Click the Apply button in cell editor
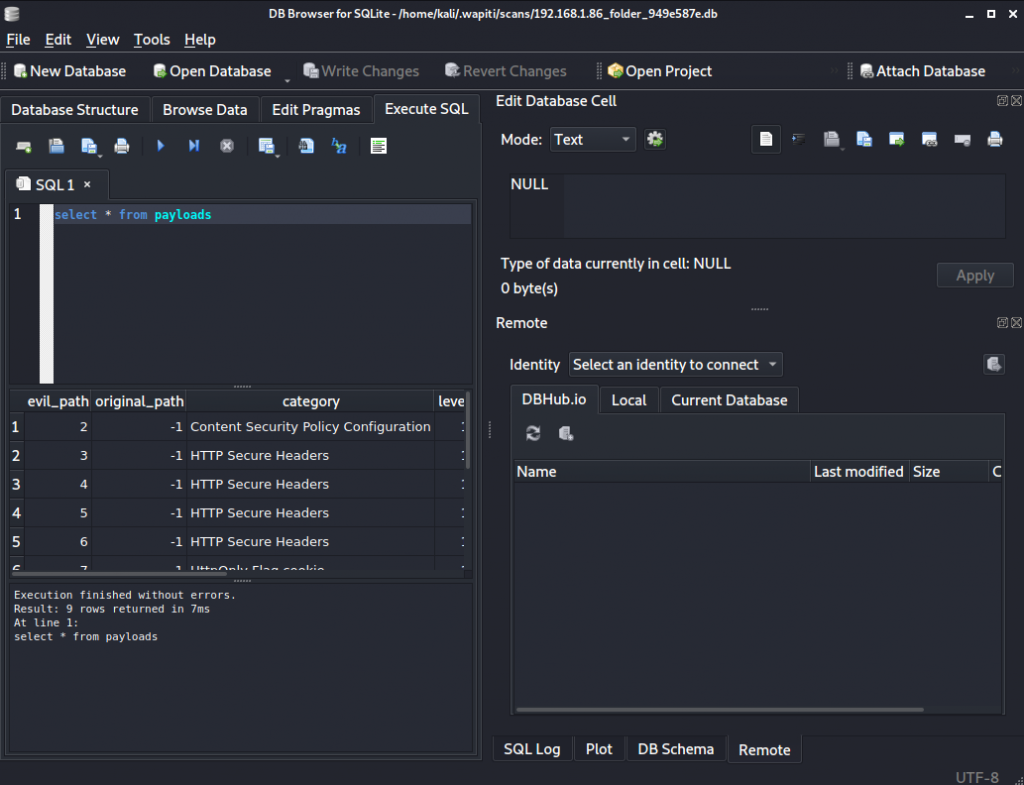Image resolution: width=1024 pixels, height=785 pixels. (975, 276)
